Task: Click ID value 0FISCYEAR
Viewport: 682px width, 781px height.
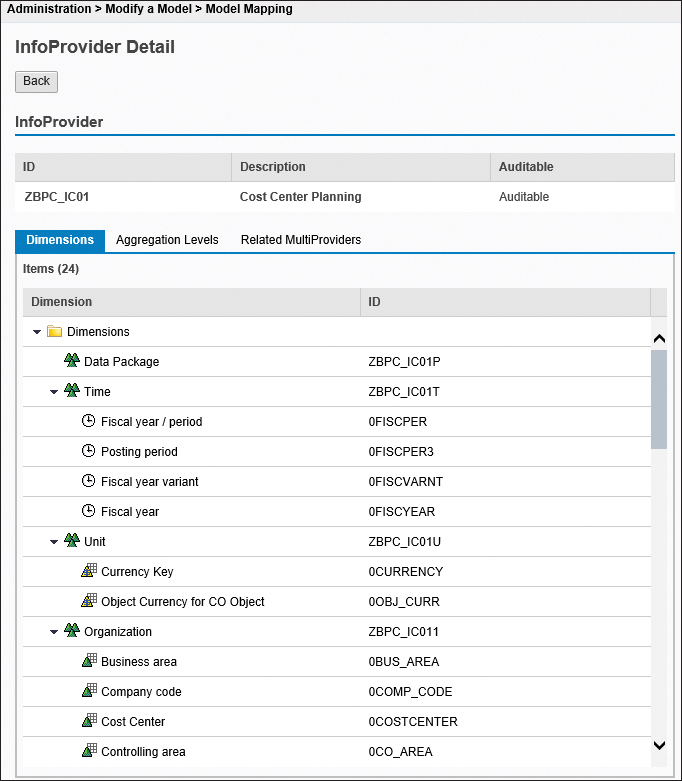Action: click(402, 512)
